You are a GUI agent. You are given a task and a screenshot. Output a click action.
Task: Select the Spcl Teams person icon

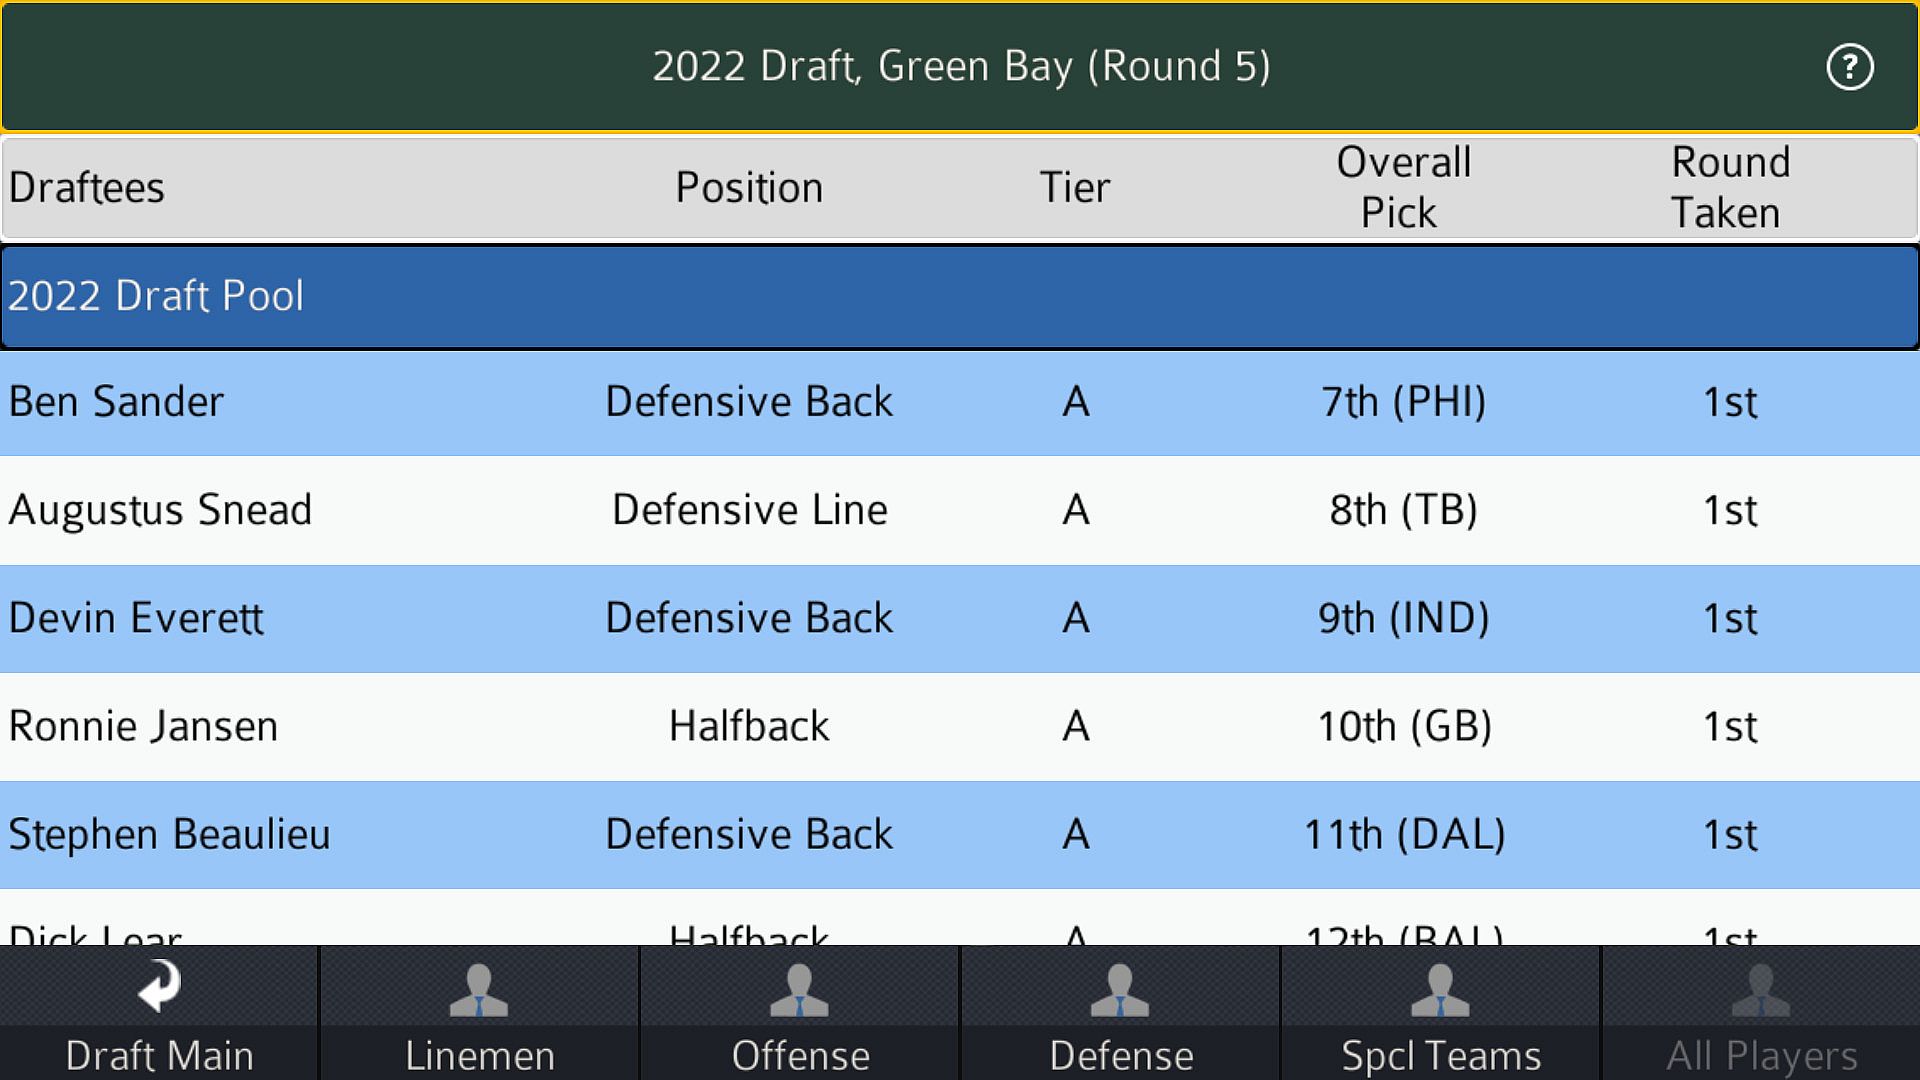coord(1440,990)
